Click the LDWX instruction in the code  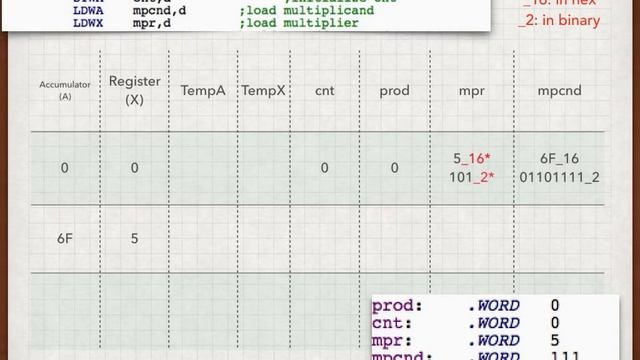[88, 23]
